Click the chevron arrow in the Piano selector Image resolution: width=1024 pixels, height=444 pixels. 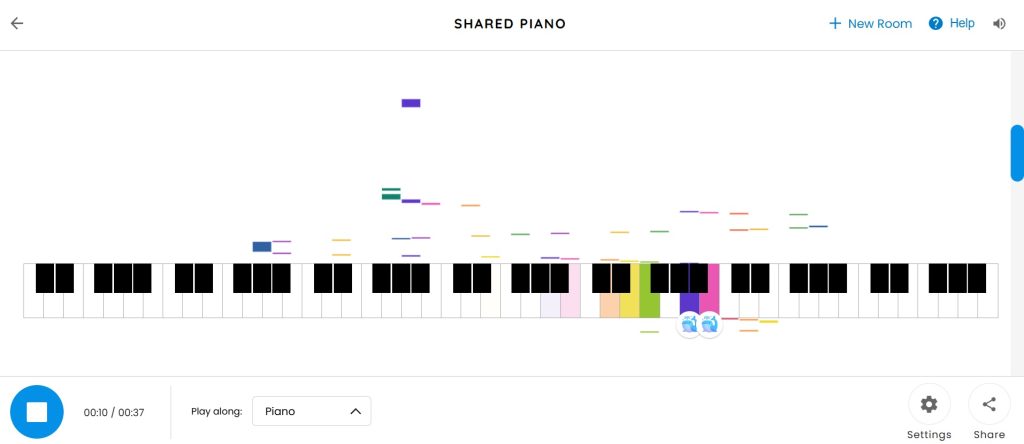(x=355, y=411)
